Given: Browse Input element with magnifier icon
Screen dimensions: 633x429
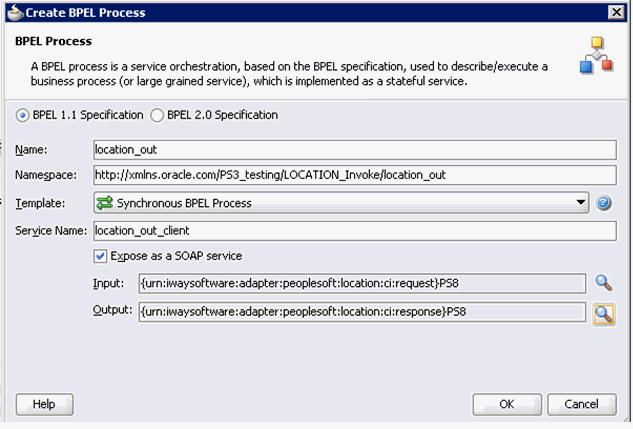Looking at the screenshot, I should pos(604,283).
